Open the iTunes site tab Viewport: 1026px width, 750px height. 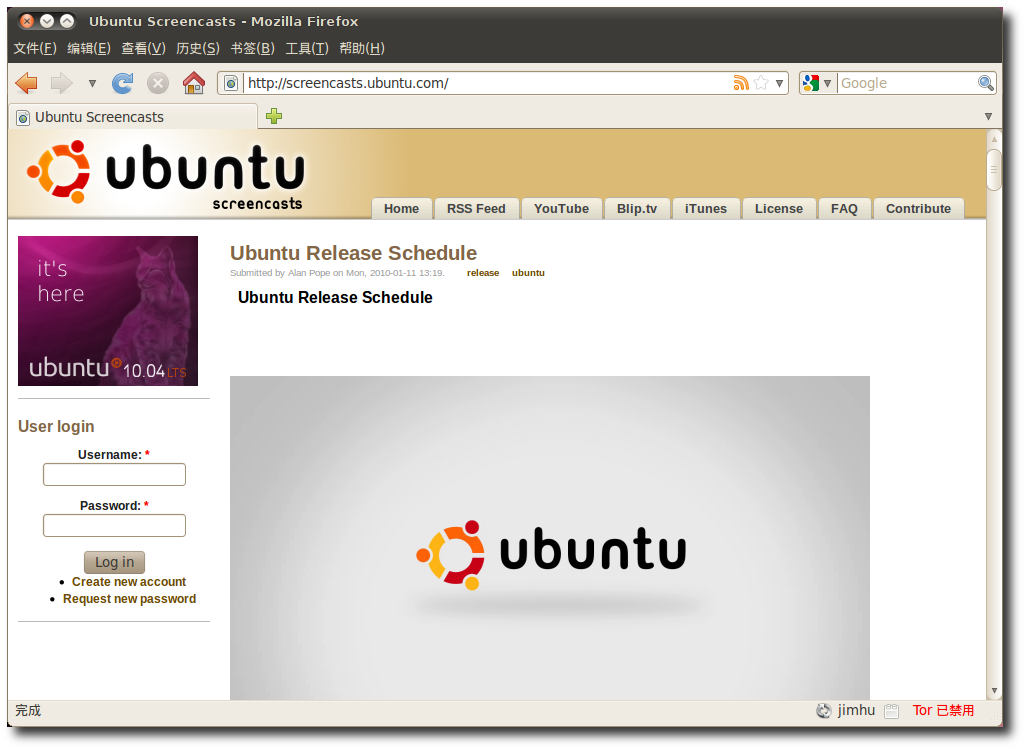click(x=706, y=209)
